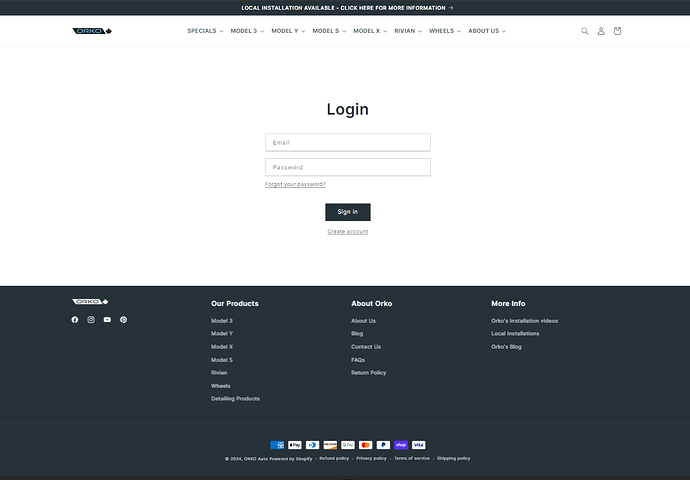690x480 pixels.
Task: Click the Sign in button
Action: [x=348, y=212]
